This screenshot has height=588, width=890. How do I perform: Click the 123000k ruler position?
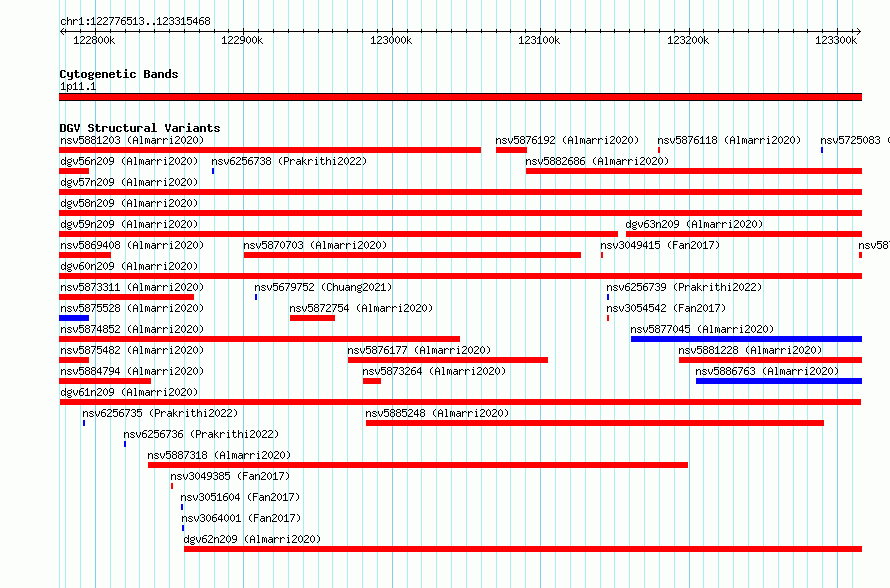(391, 40)
